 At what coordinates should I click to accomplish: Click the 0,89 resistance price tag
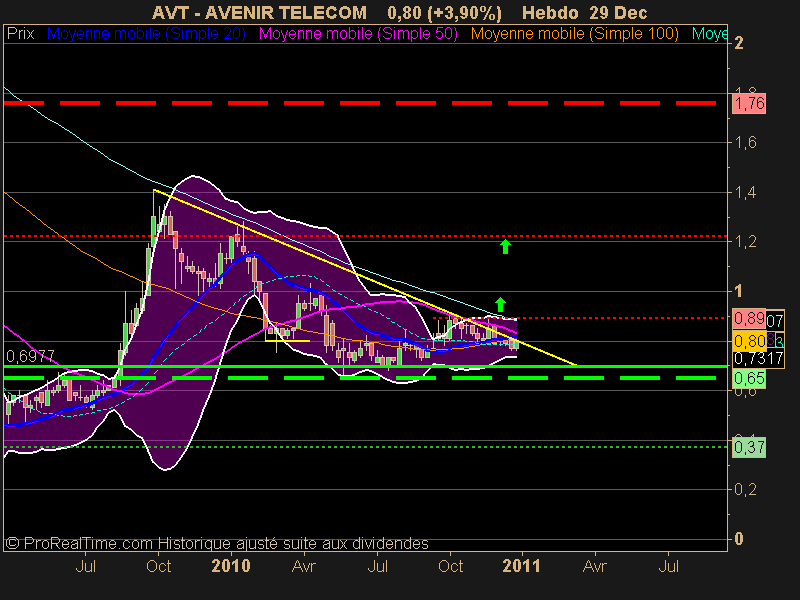pos(748,319)
